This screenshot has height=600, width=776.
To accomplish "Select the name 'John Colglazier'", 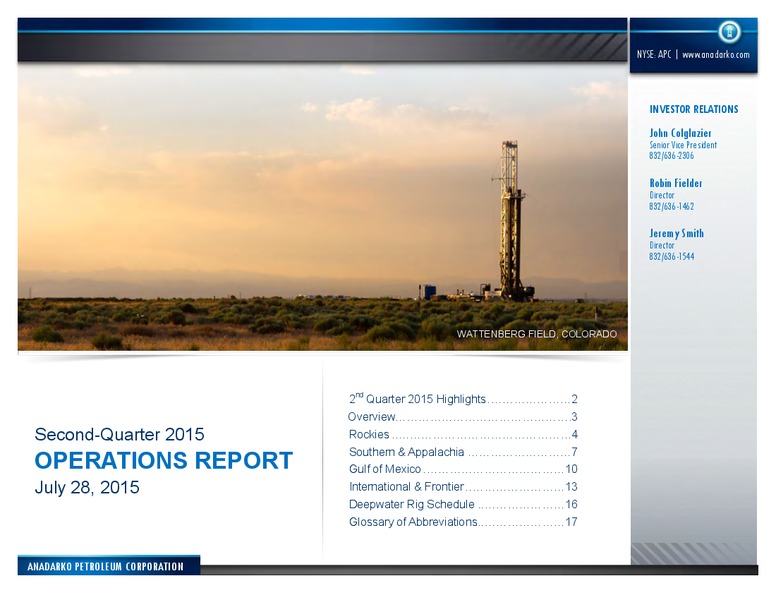I will 680,133.
